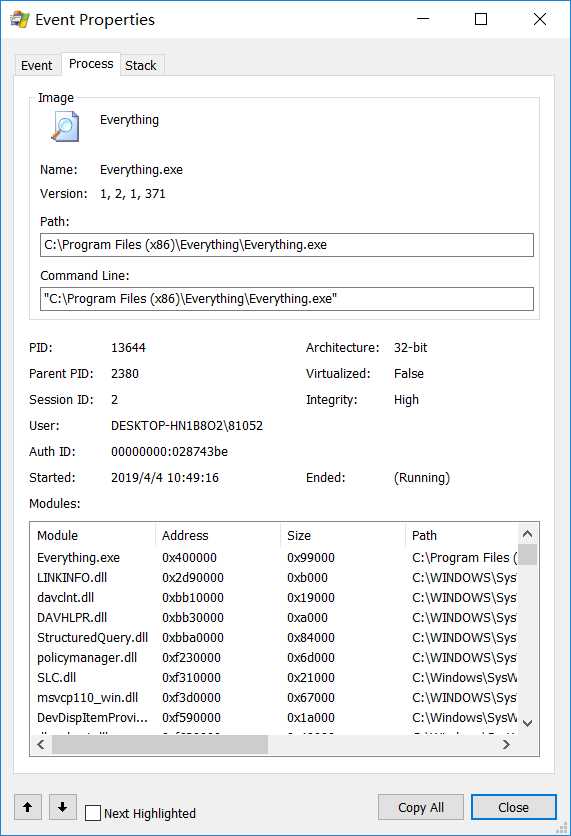Click the Integrity value High
The width and height of the screenshot is (571, 836).
point(406,400)
